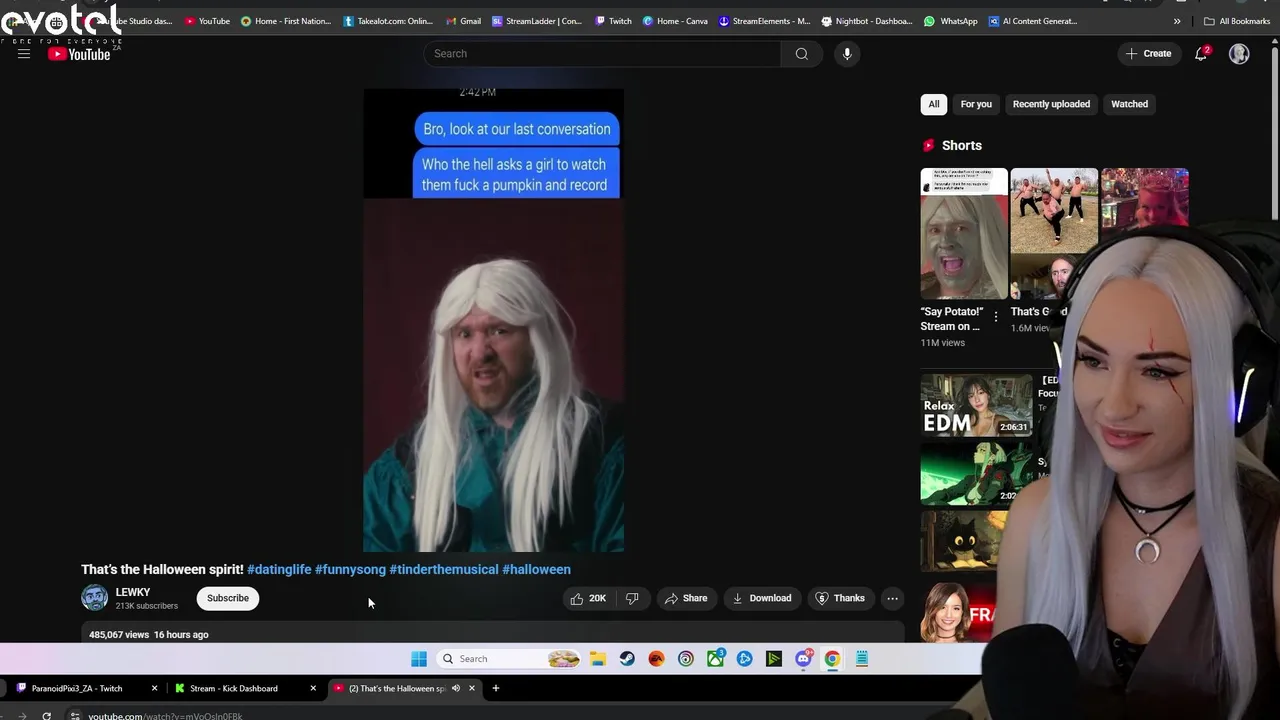Open the notifications bell

point(1201,54)
